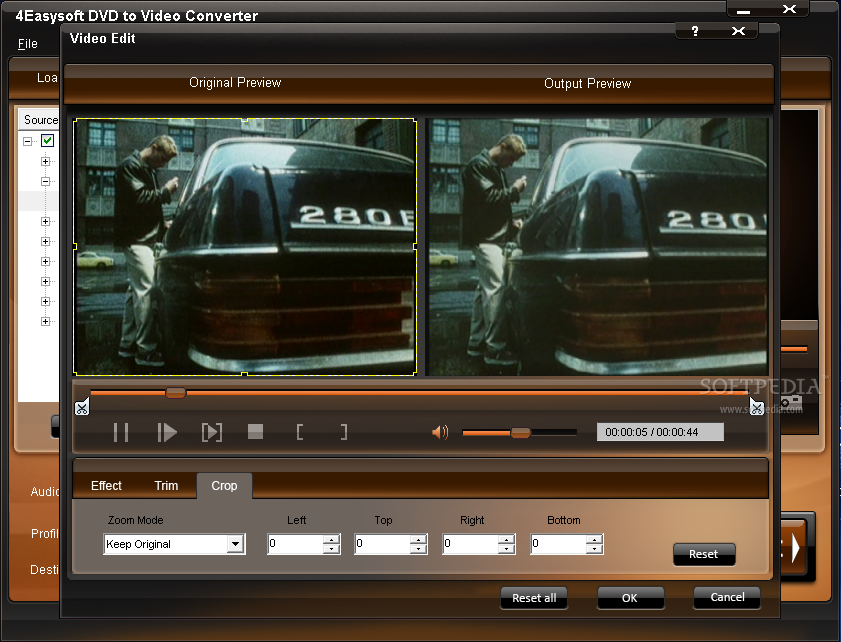Click the Top crop value field

pyautogui.click(x=382, y=544)
